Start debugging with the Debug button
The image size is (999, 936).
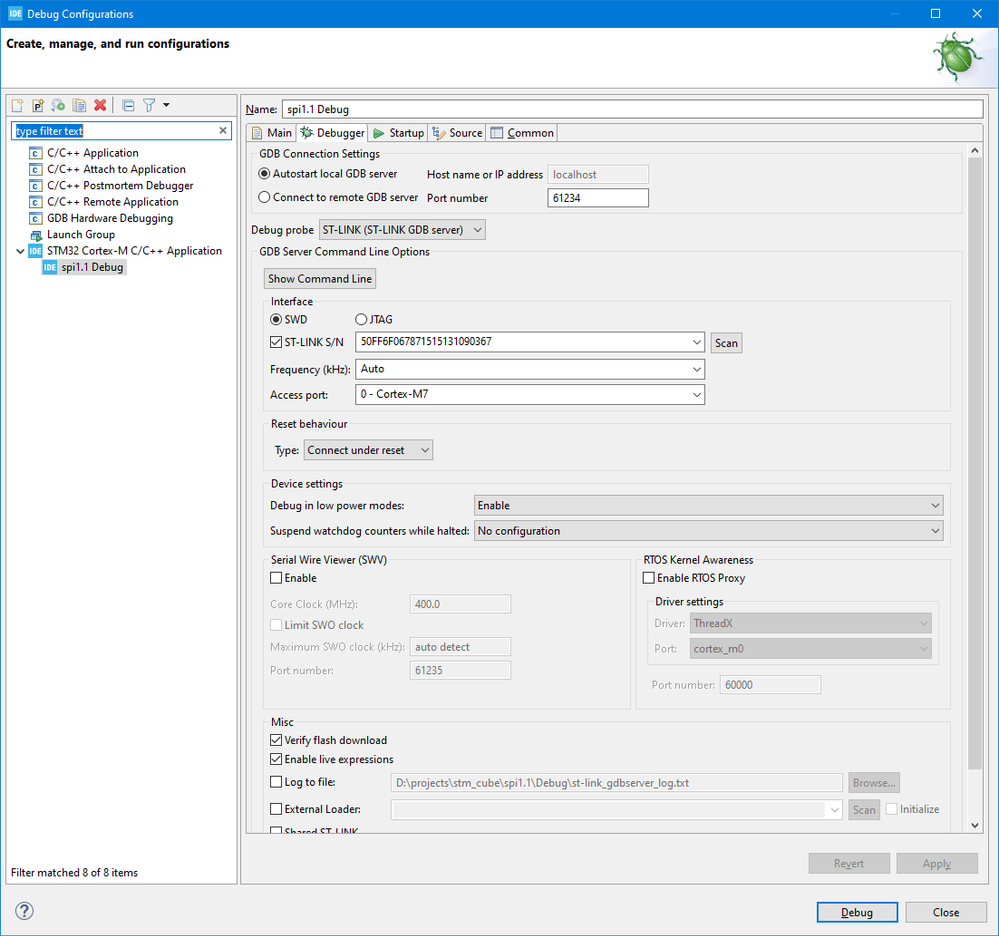(x=857, y=912)
